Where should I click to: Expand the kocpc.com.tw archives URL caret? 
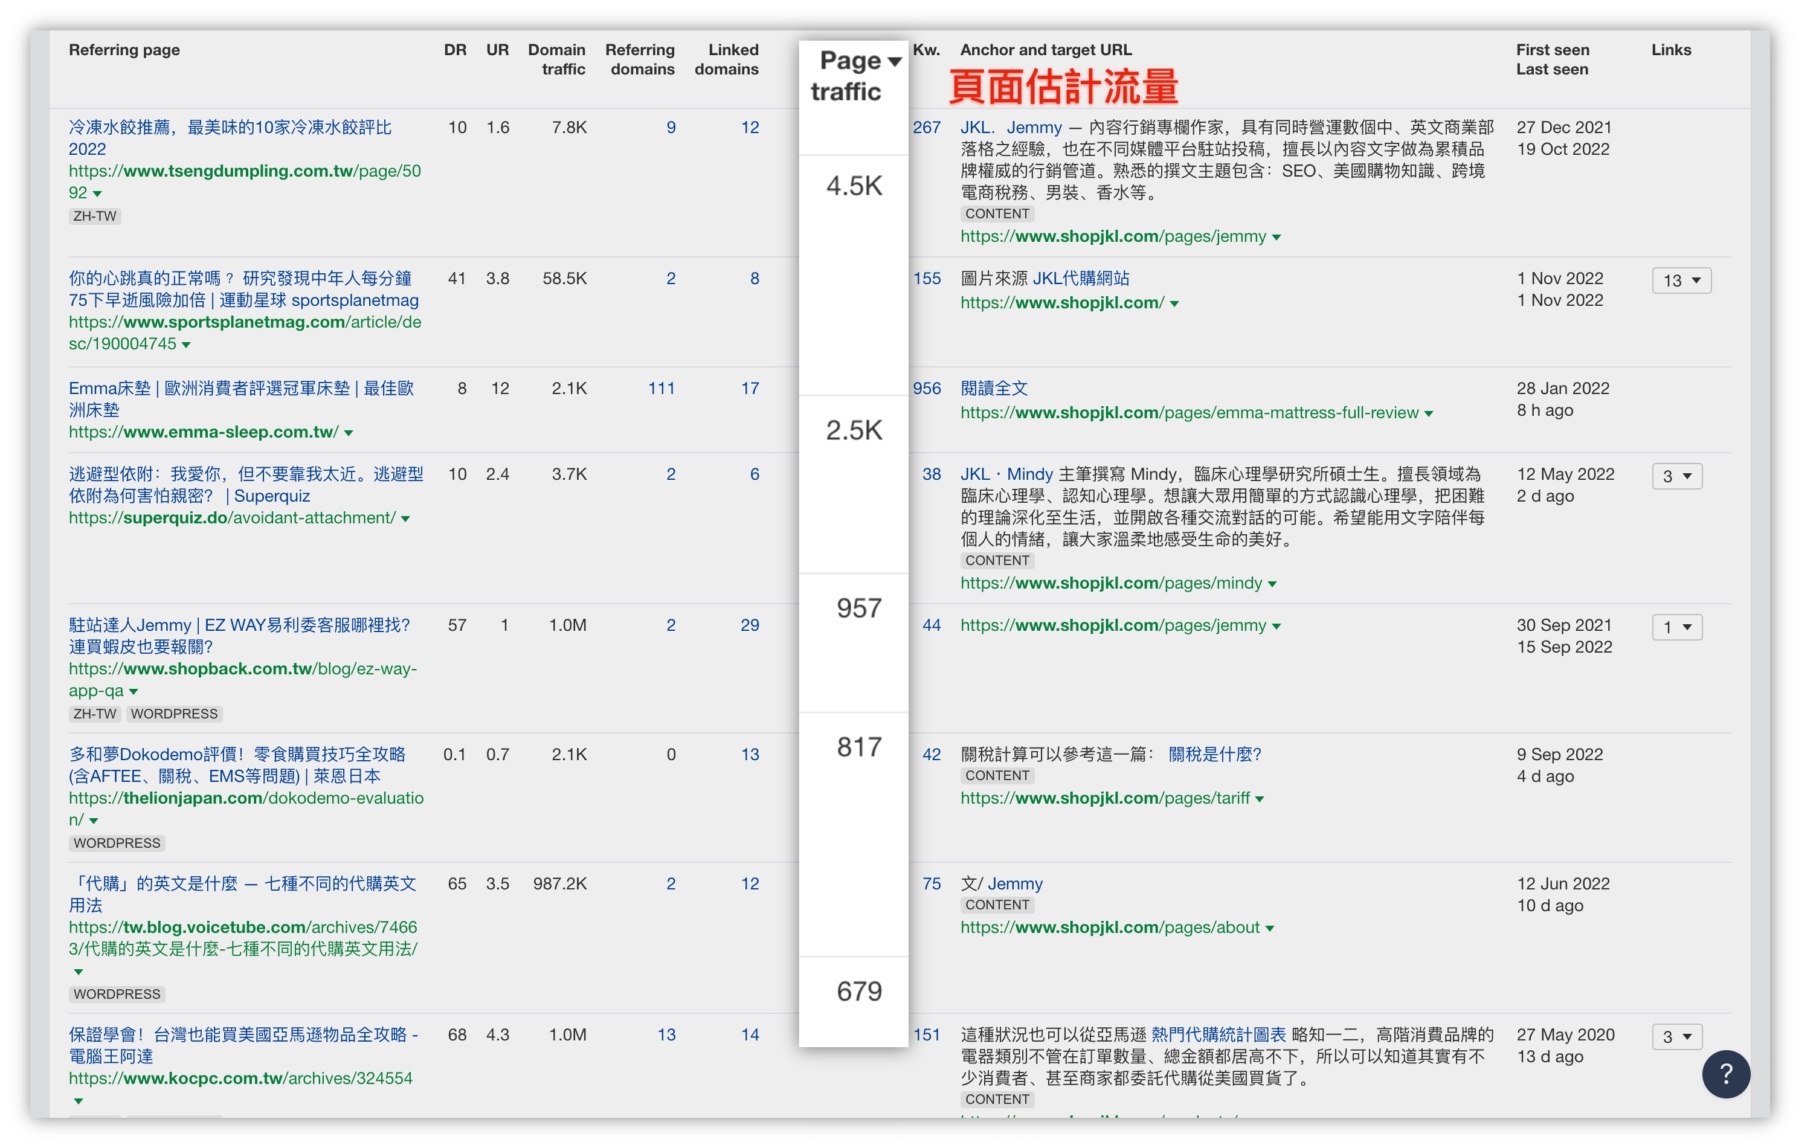pyautogui.click(x=77, y=1100)
